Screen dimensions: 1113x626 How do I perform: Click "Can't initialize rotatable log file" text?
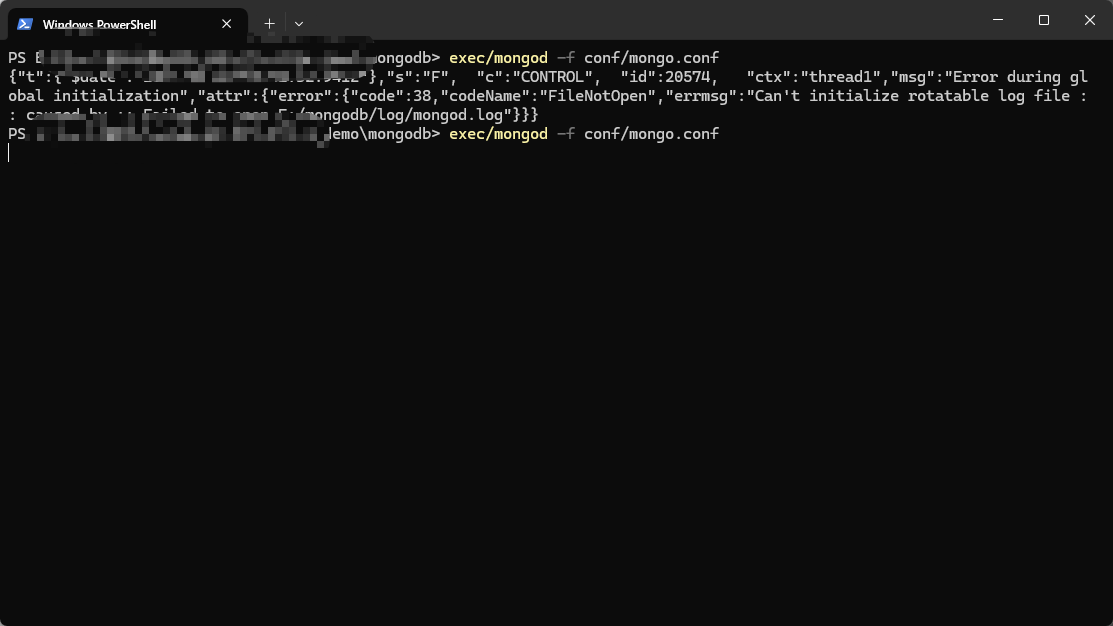coord(912,96)
